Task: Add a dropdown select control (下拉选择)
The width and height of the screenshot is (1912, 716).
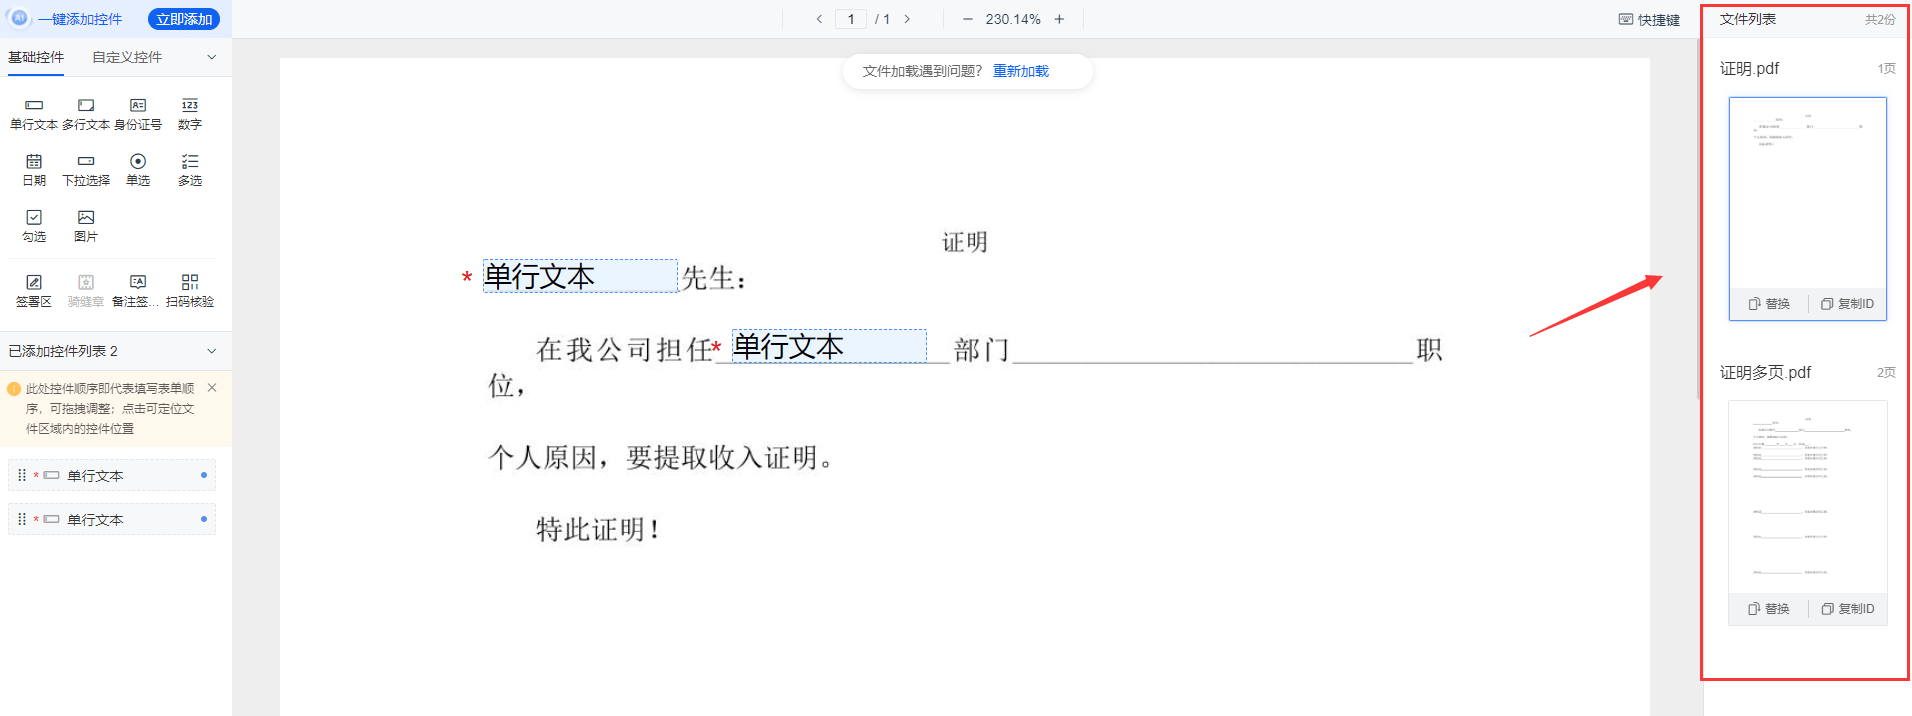Action: (86, 170)
